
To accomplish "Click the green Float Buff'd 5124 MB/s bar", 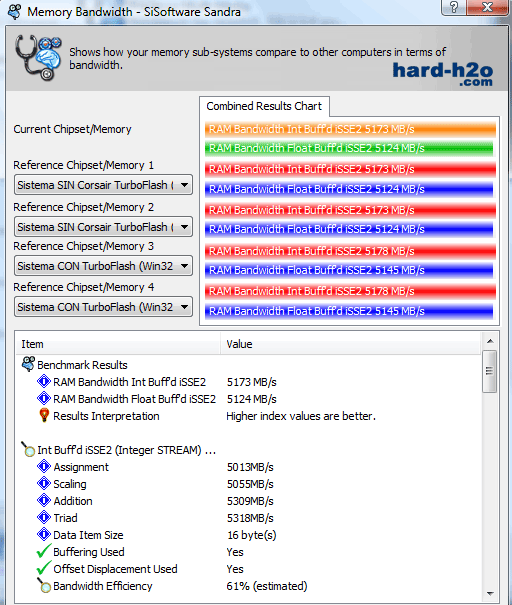I will tap(349, 148).
